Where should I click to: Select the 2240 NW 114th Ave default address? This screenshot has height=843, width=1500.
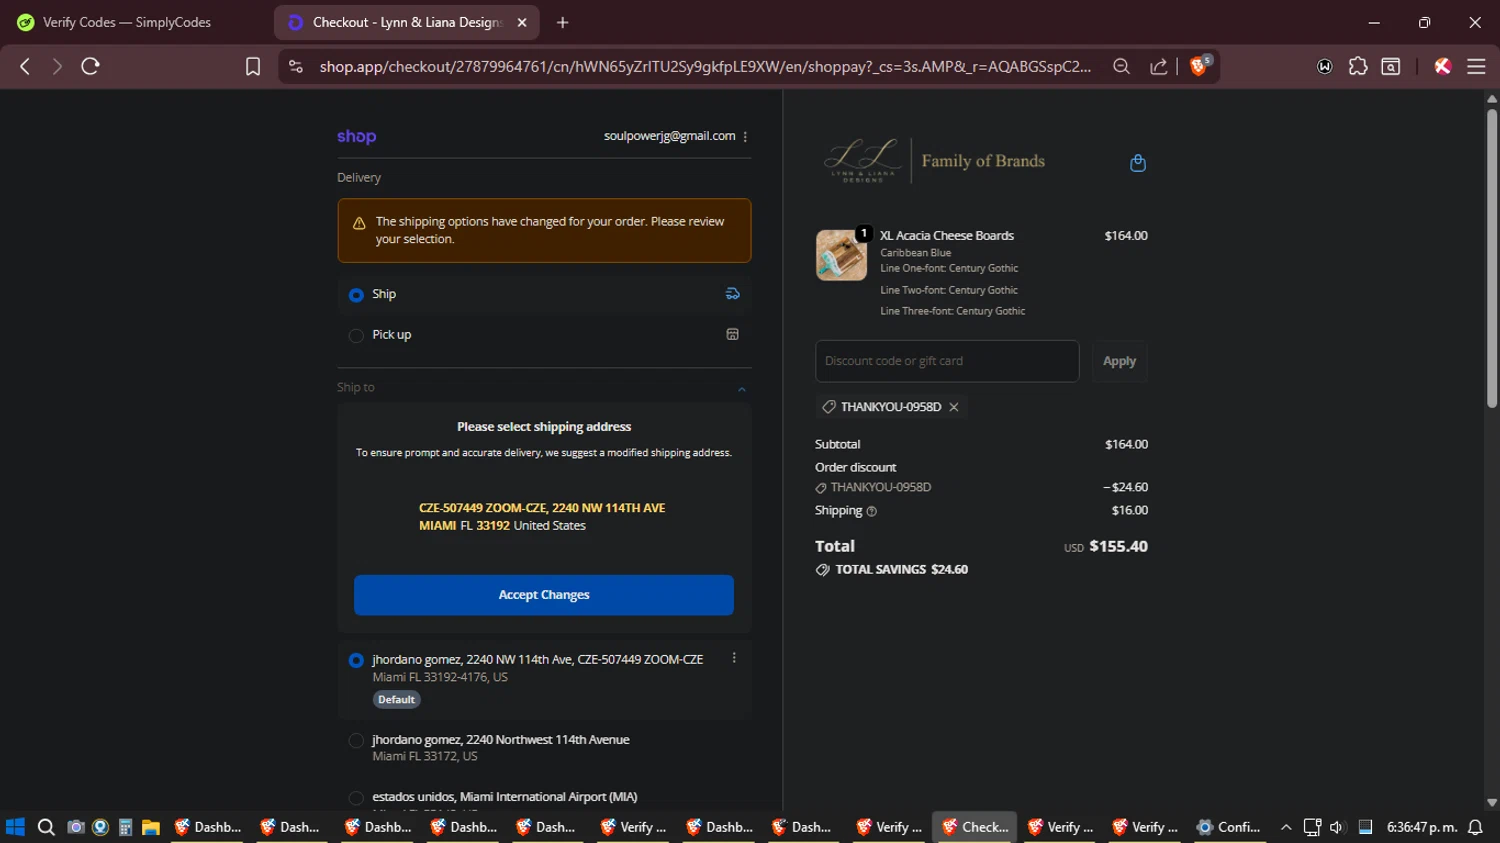[356, 661]
